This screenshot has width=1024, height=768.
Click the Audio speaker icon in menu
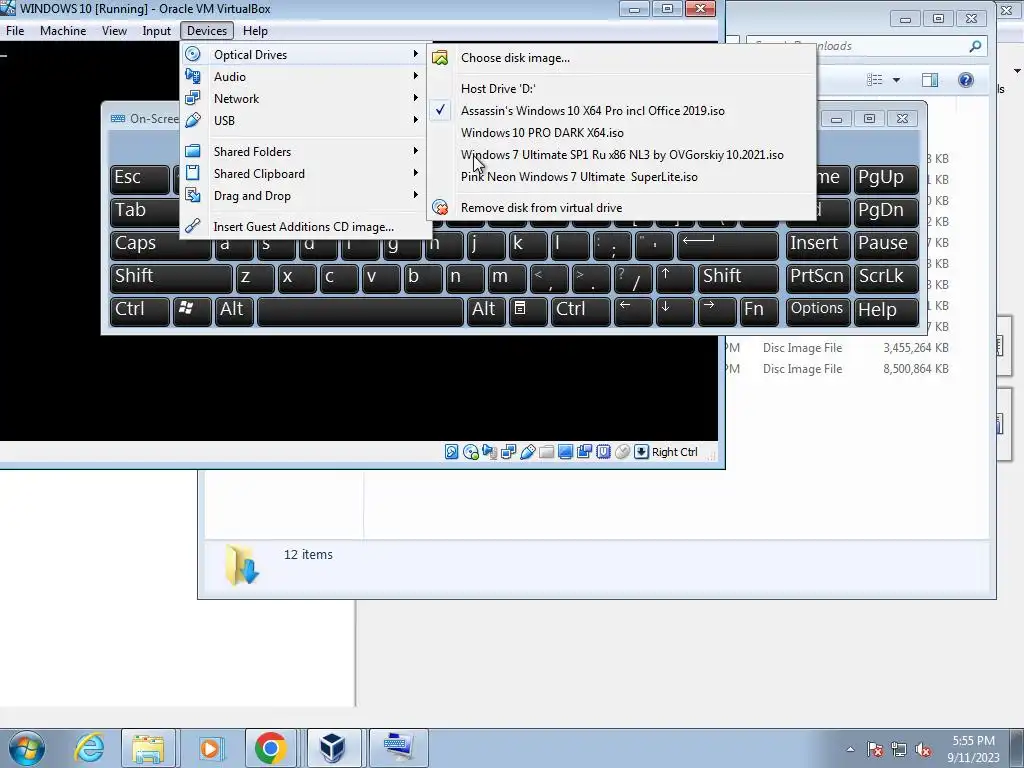(x=193, y=76)
